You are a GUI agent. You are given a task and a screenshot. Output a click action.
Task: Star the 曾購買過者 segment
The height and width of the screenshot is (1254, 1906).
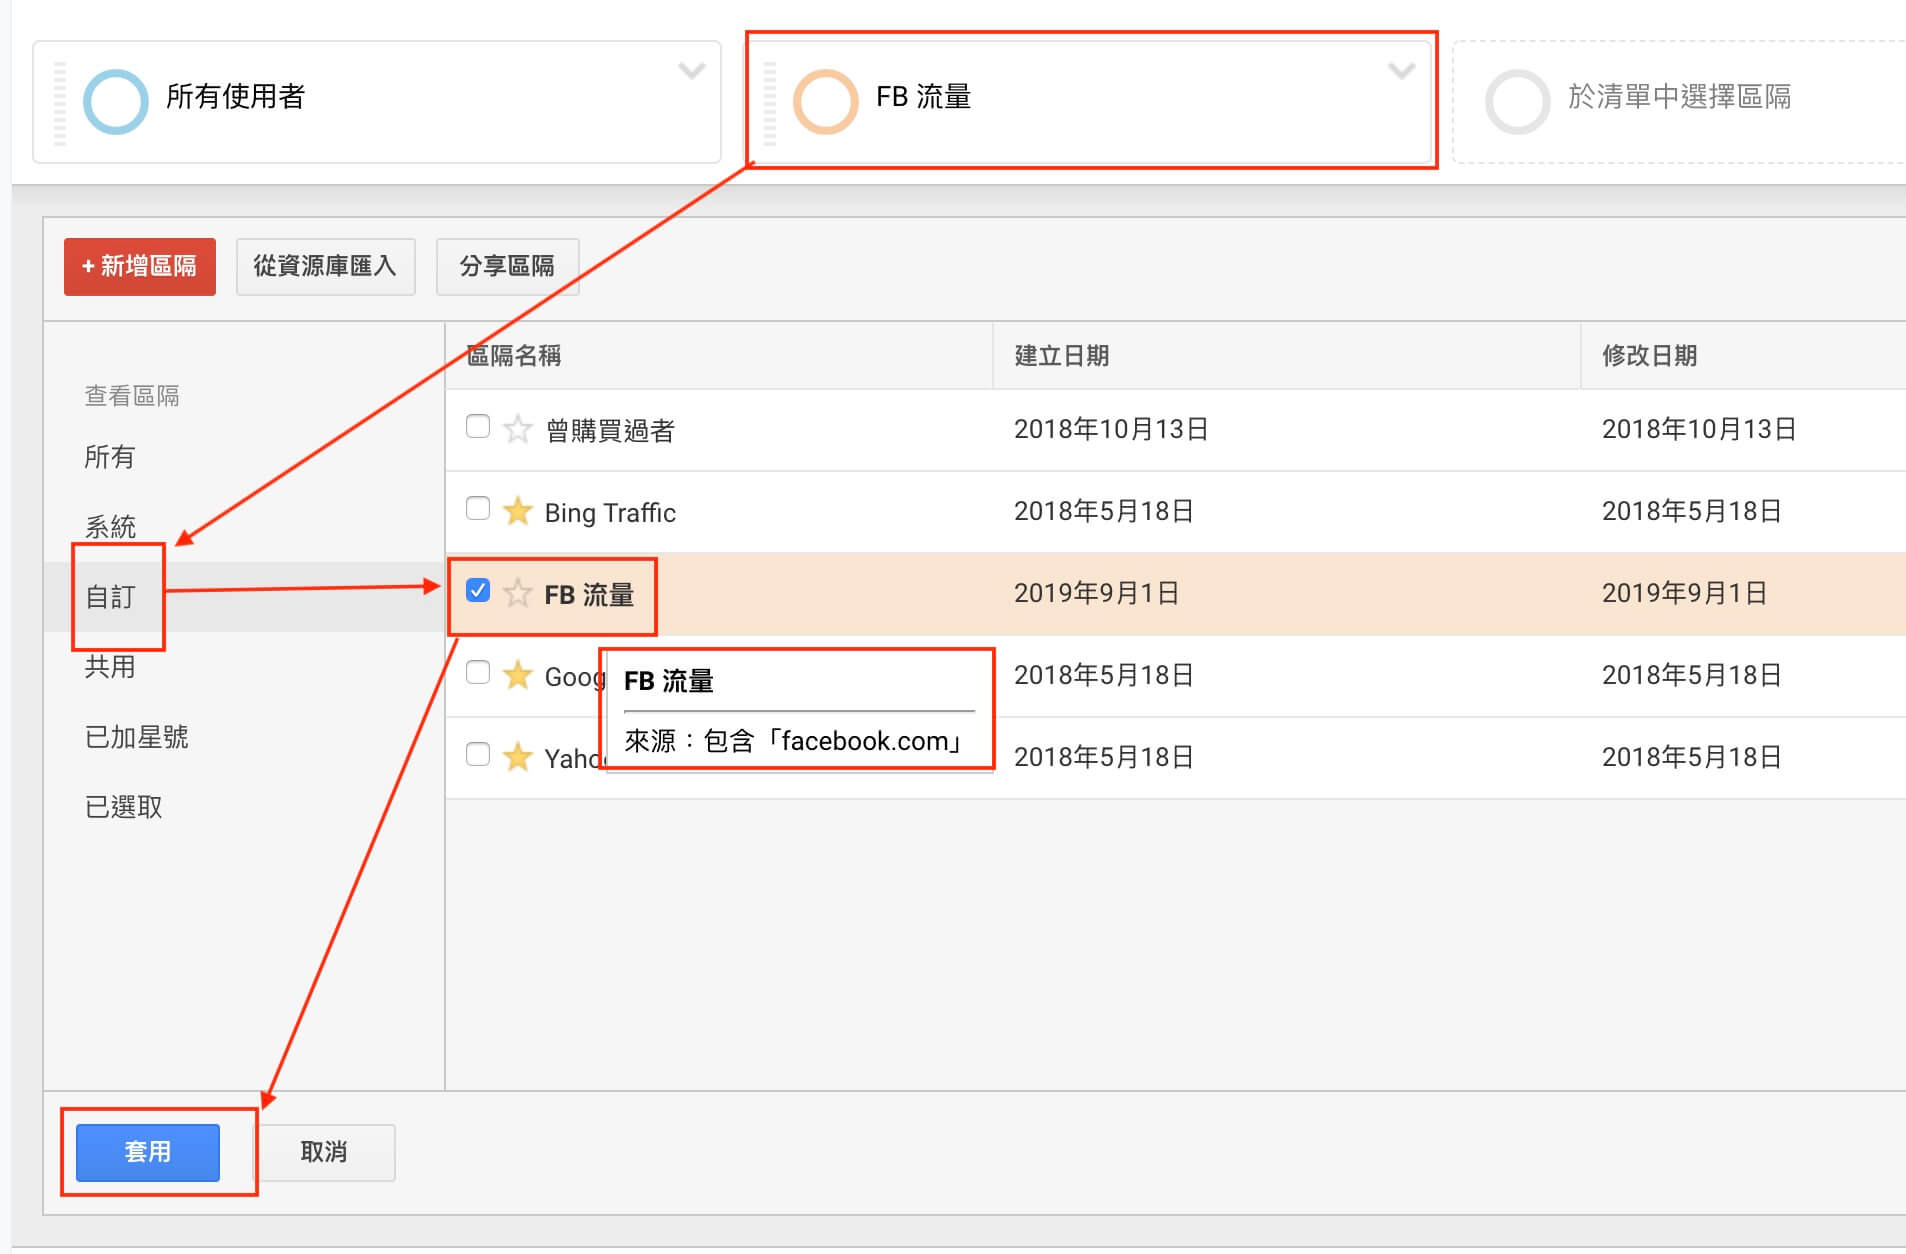(x=517, y=429)
